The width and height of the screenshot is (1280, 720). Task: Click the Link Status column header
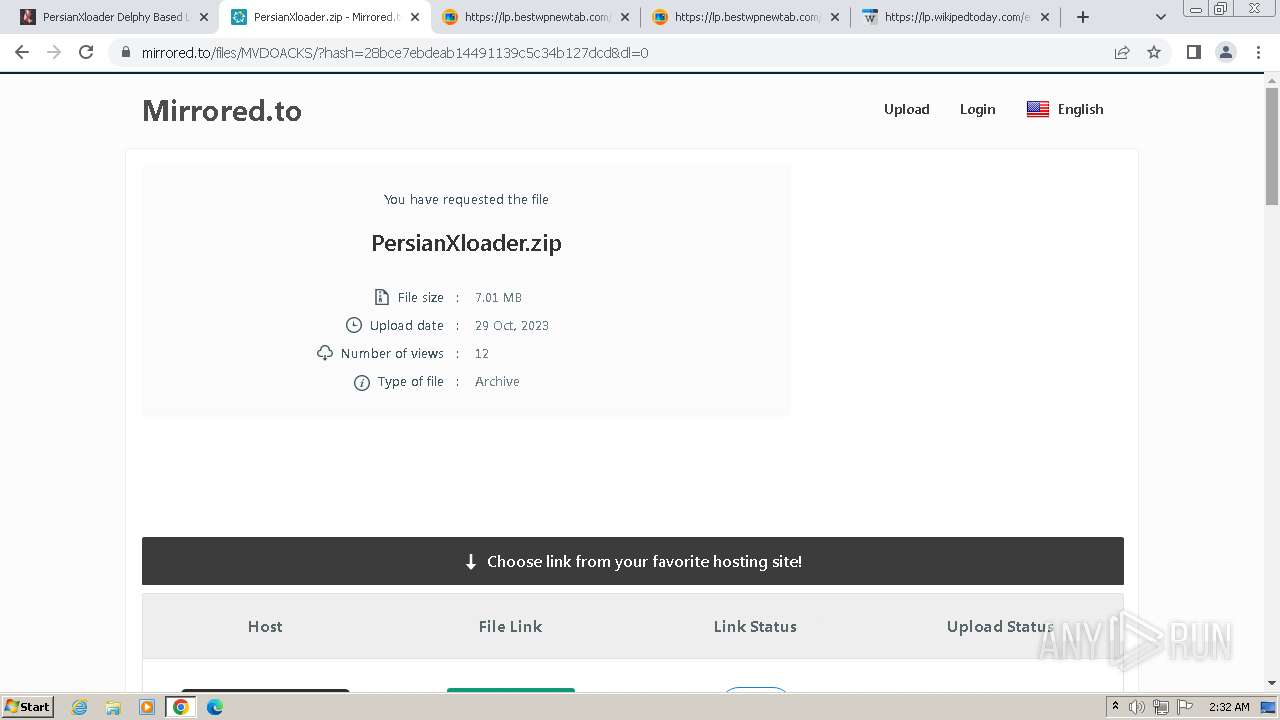(755, 626)
